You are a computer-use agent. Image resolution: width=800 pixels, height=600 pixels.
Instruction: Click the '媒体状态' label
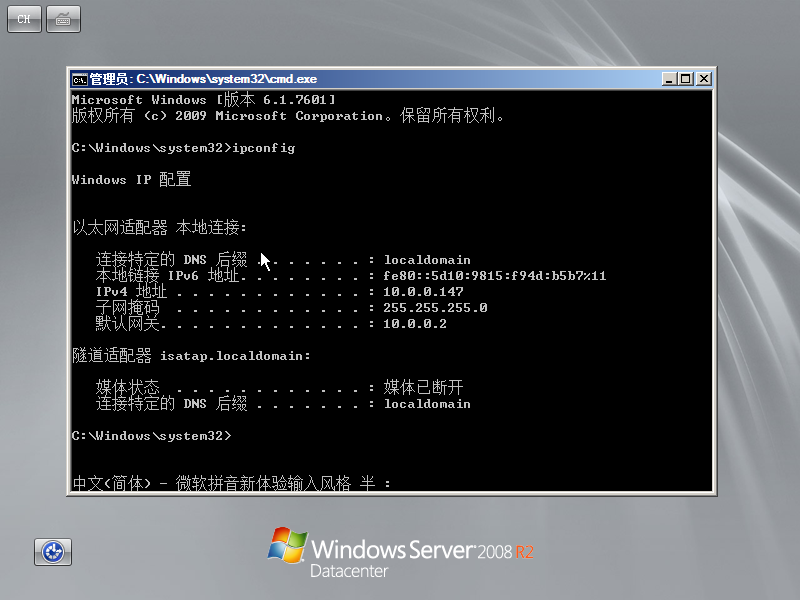[x=128, y=387]
